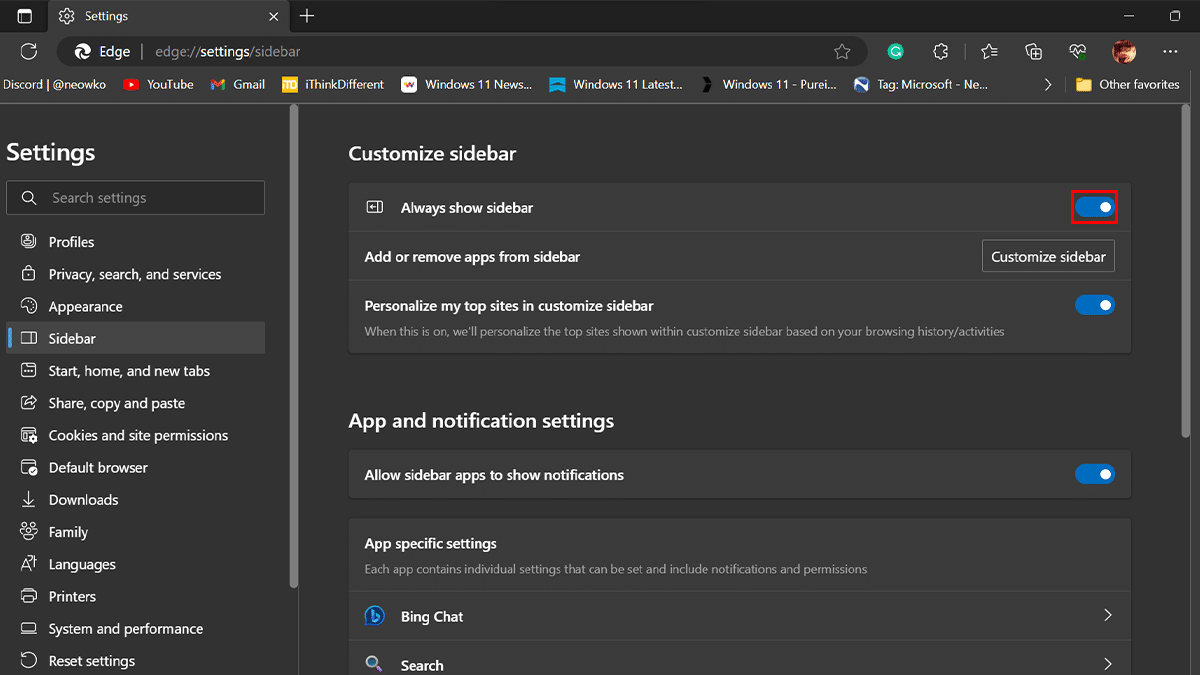
Task: Show more favorites bar overflow chevron
Action: (x=1047, y=85)
